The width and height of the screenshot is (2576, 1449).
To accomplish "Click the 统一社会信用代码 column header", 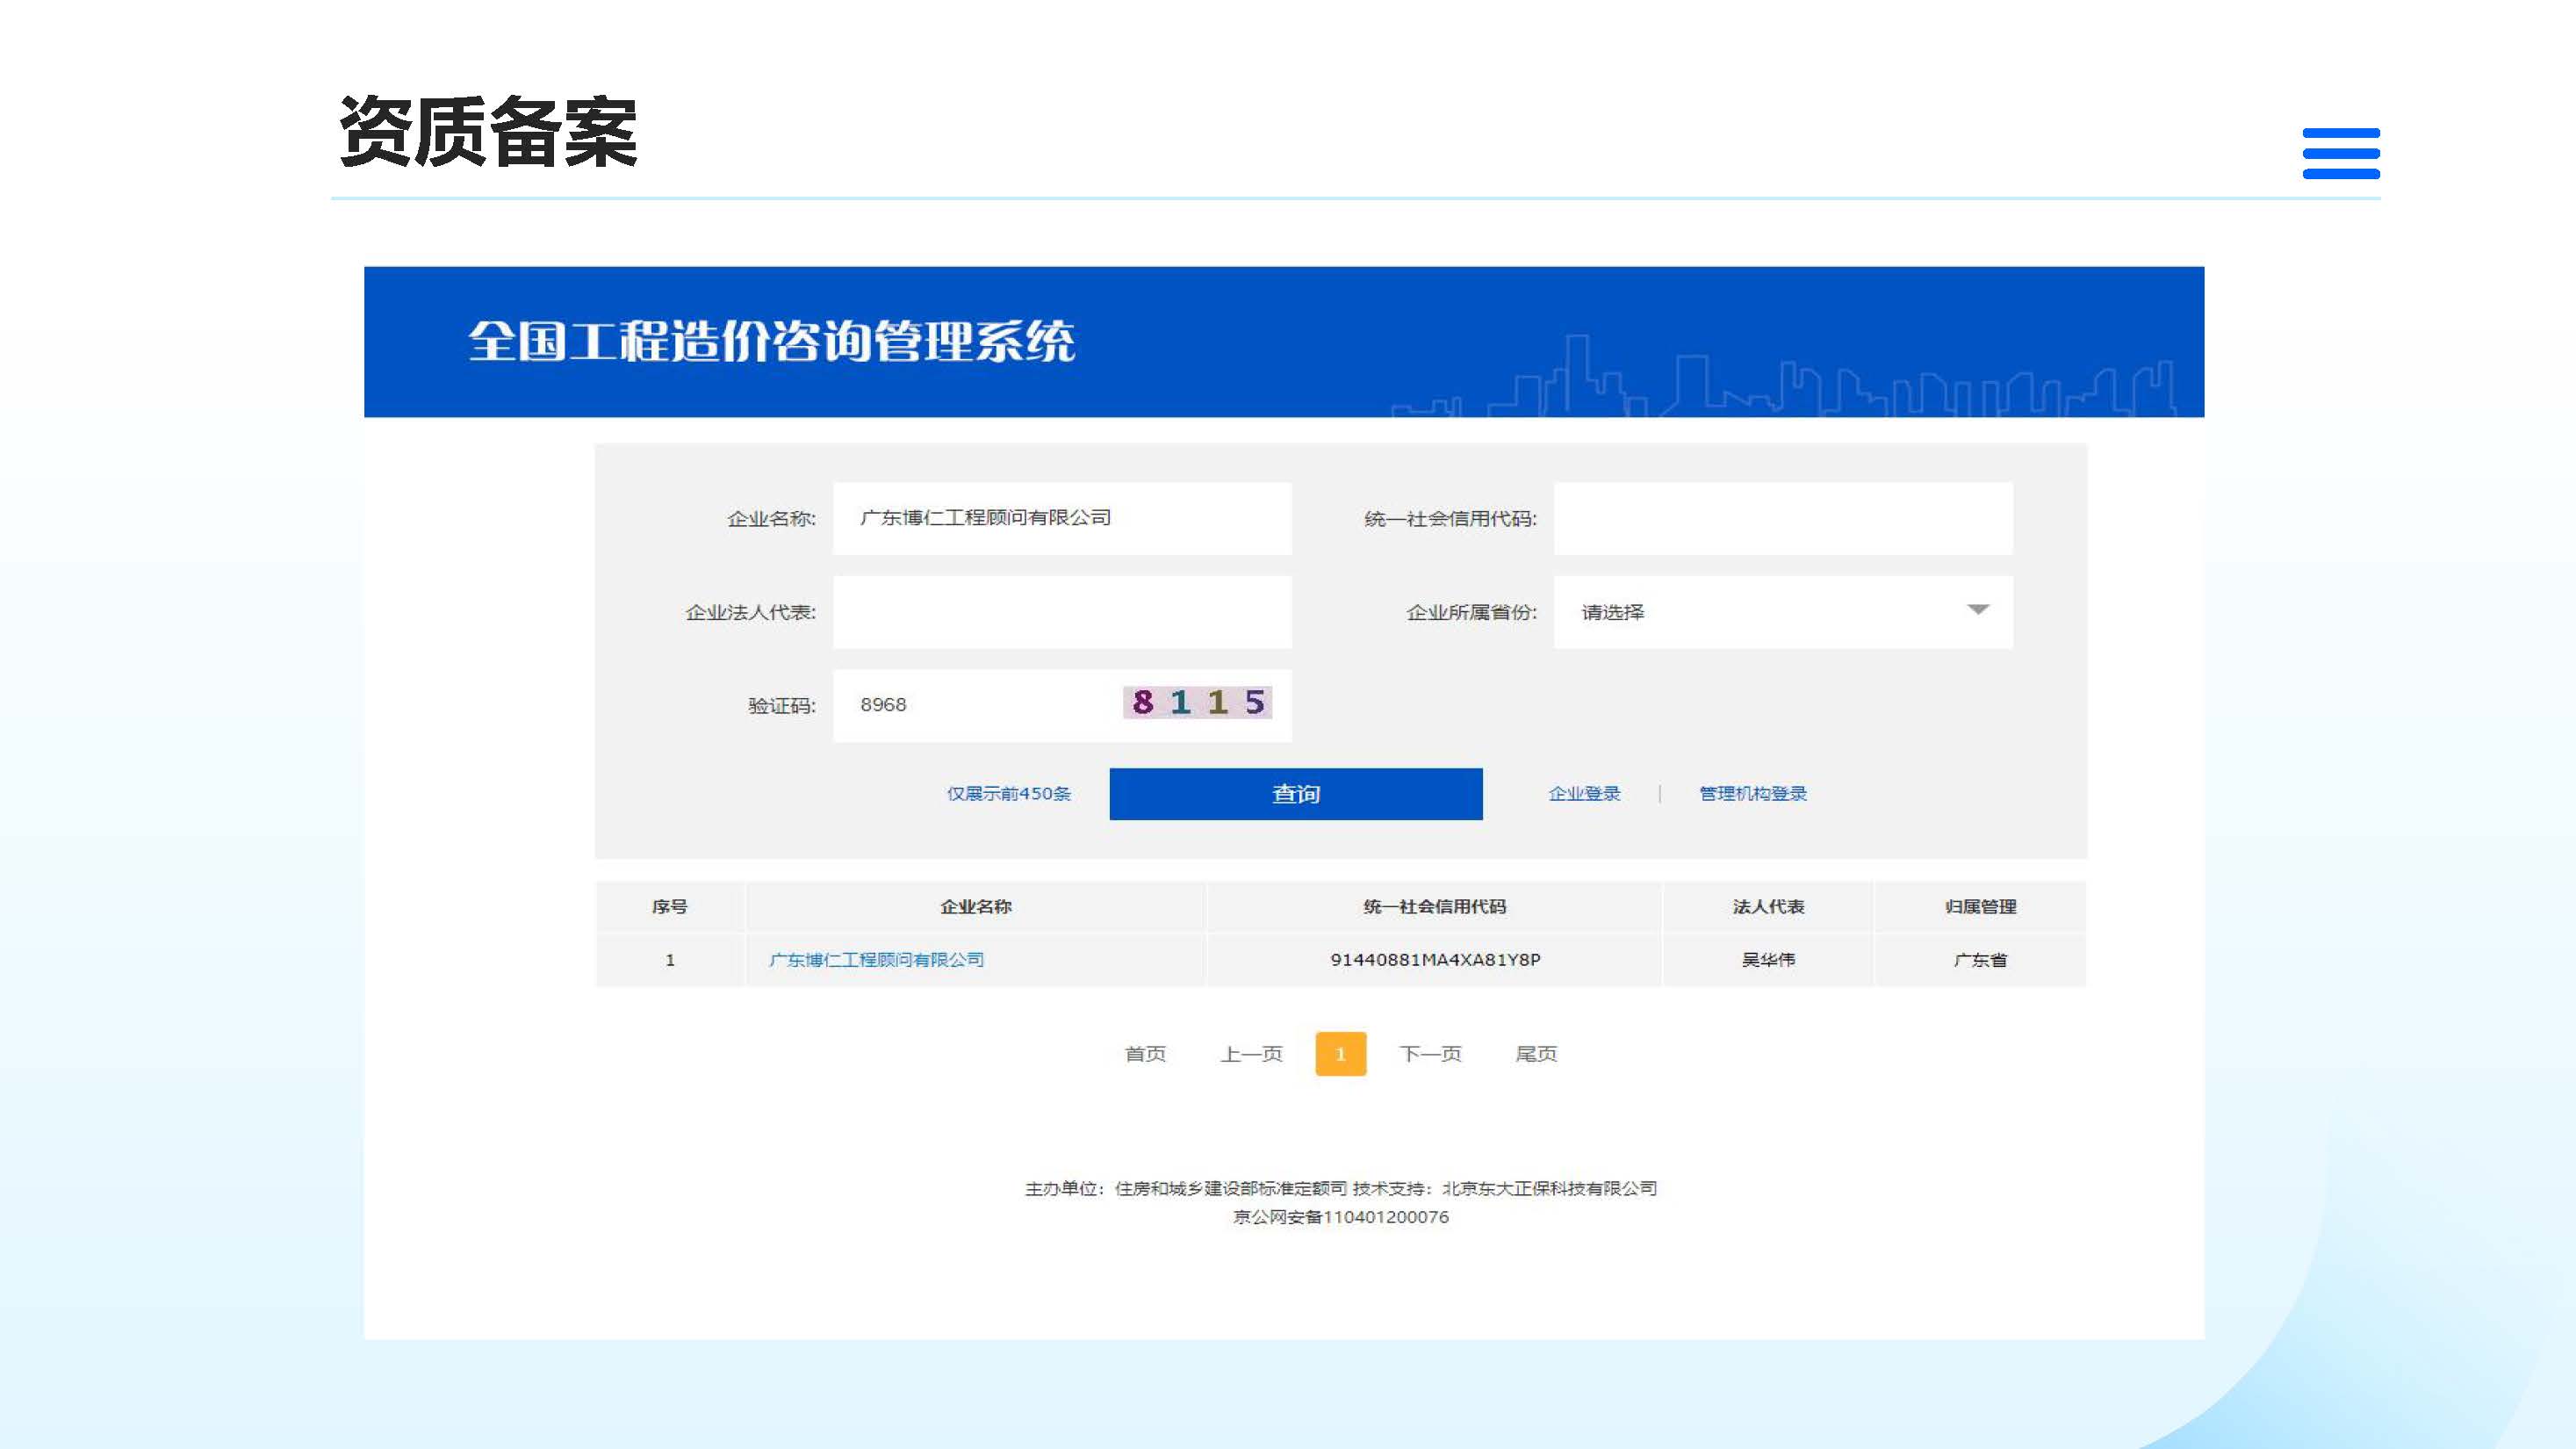I will pyautogui.click(x=1435, y=907).
